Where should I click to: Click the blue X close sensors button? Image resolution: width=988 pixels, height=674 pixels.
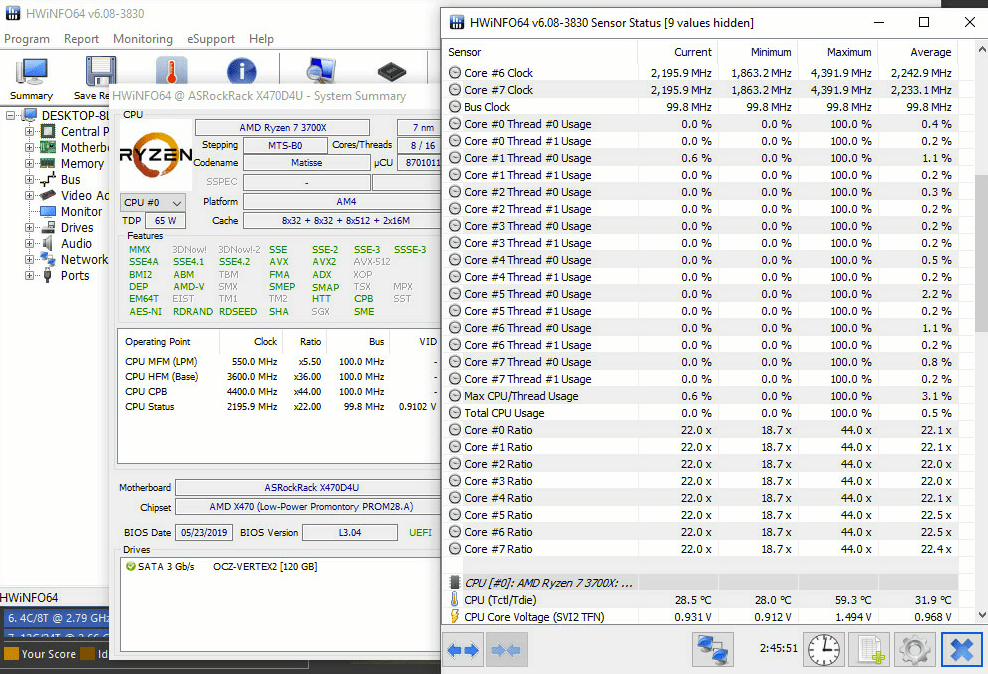pos(962,649)
